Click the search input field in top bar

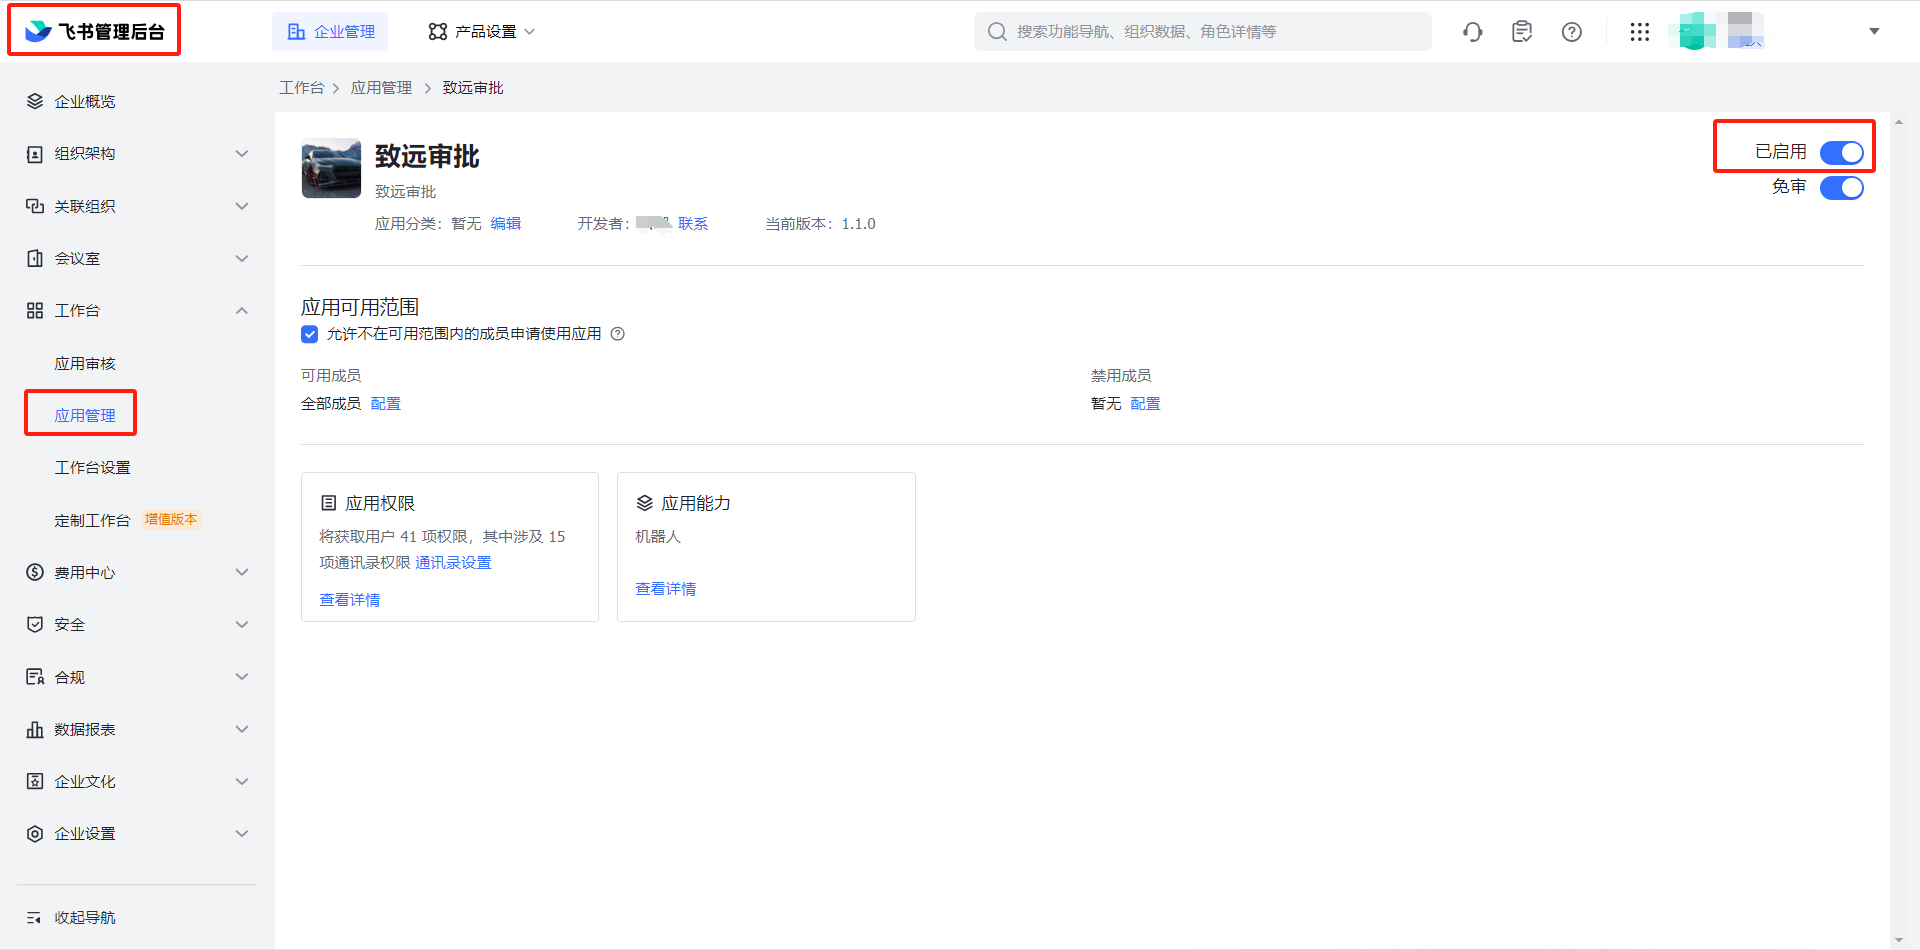(1200, 31)
